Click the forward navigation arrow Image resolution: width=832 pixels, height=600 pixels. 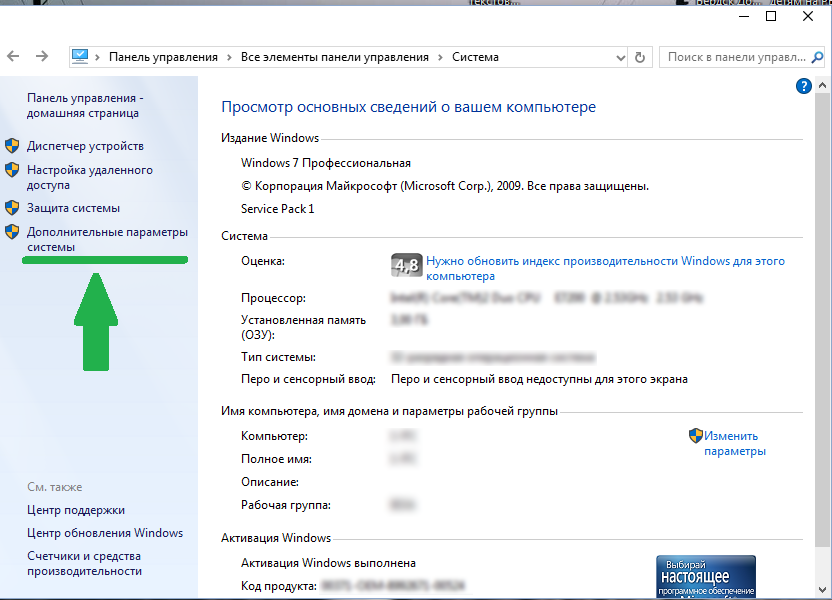pyautogui.click(x=40, y=57)
